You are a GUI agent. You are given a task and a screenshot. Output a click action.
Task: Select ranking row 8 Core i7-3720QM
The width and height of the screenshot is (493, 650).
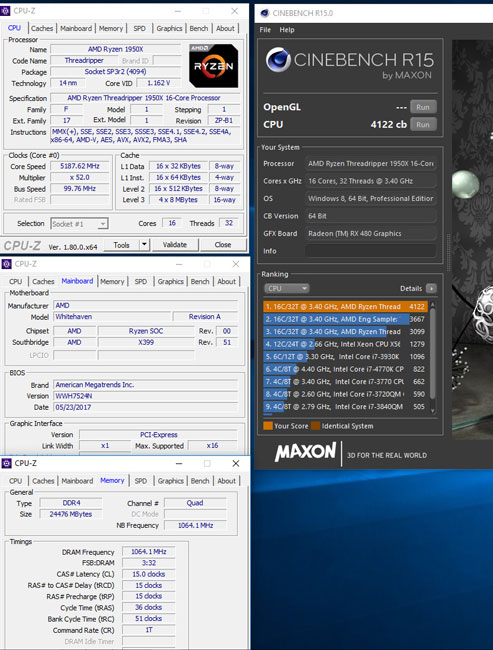point(345,394)
